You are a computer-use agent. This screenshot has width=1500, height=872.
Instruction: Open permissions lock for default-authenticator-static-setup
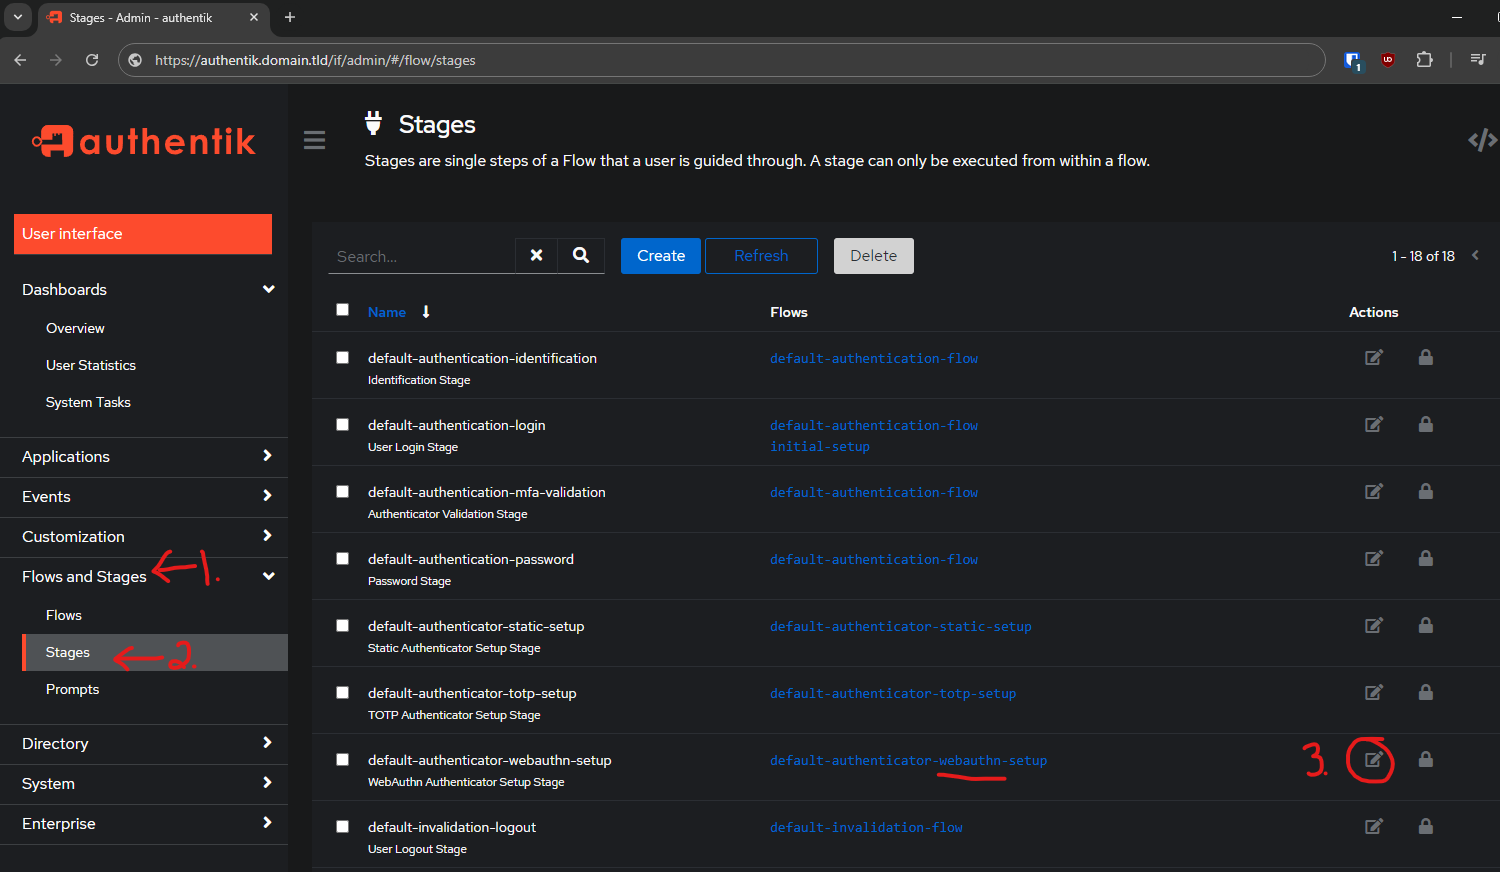(x=1426, y=625)
